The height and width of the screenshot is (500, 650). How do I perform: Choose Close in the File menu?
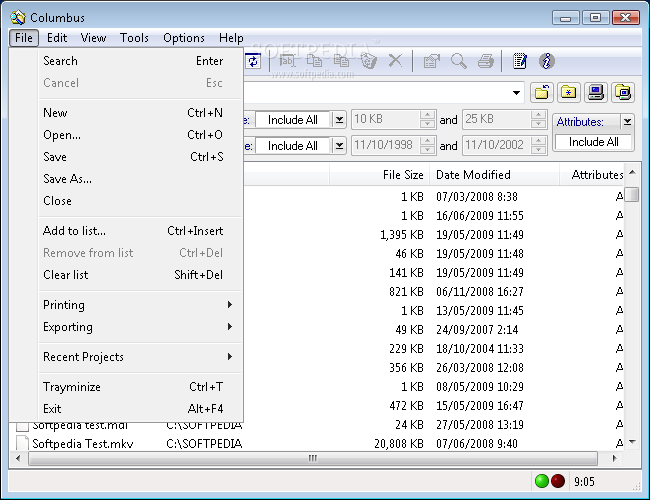pyautogui.click(x=140, y=201)
